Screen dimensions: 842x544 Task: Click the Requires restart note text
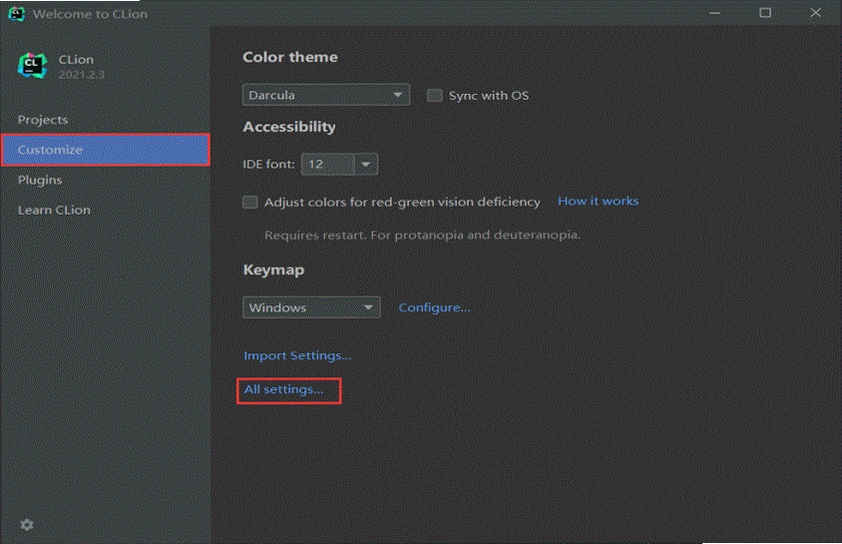click(x=422, y=235)
